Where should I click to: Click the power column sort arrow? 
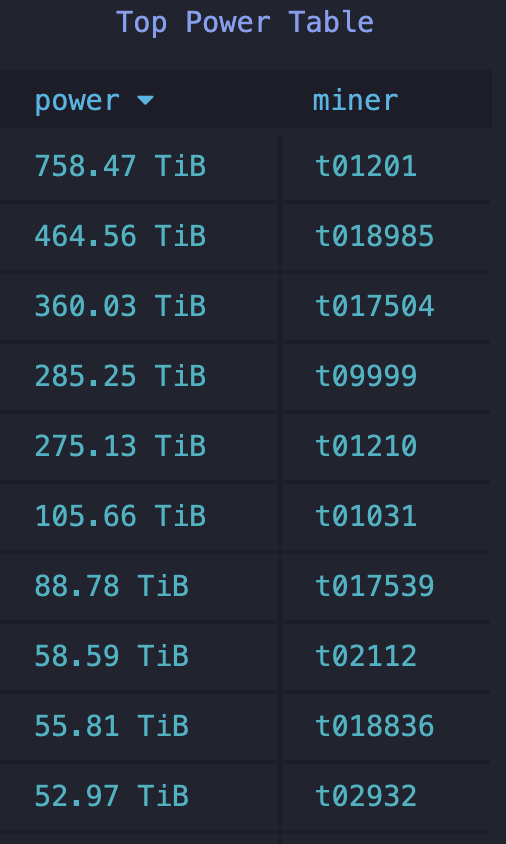(145, 100)
